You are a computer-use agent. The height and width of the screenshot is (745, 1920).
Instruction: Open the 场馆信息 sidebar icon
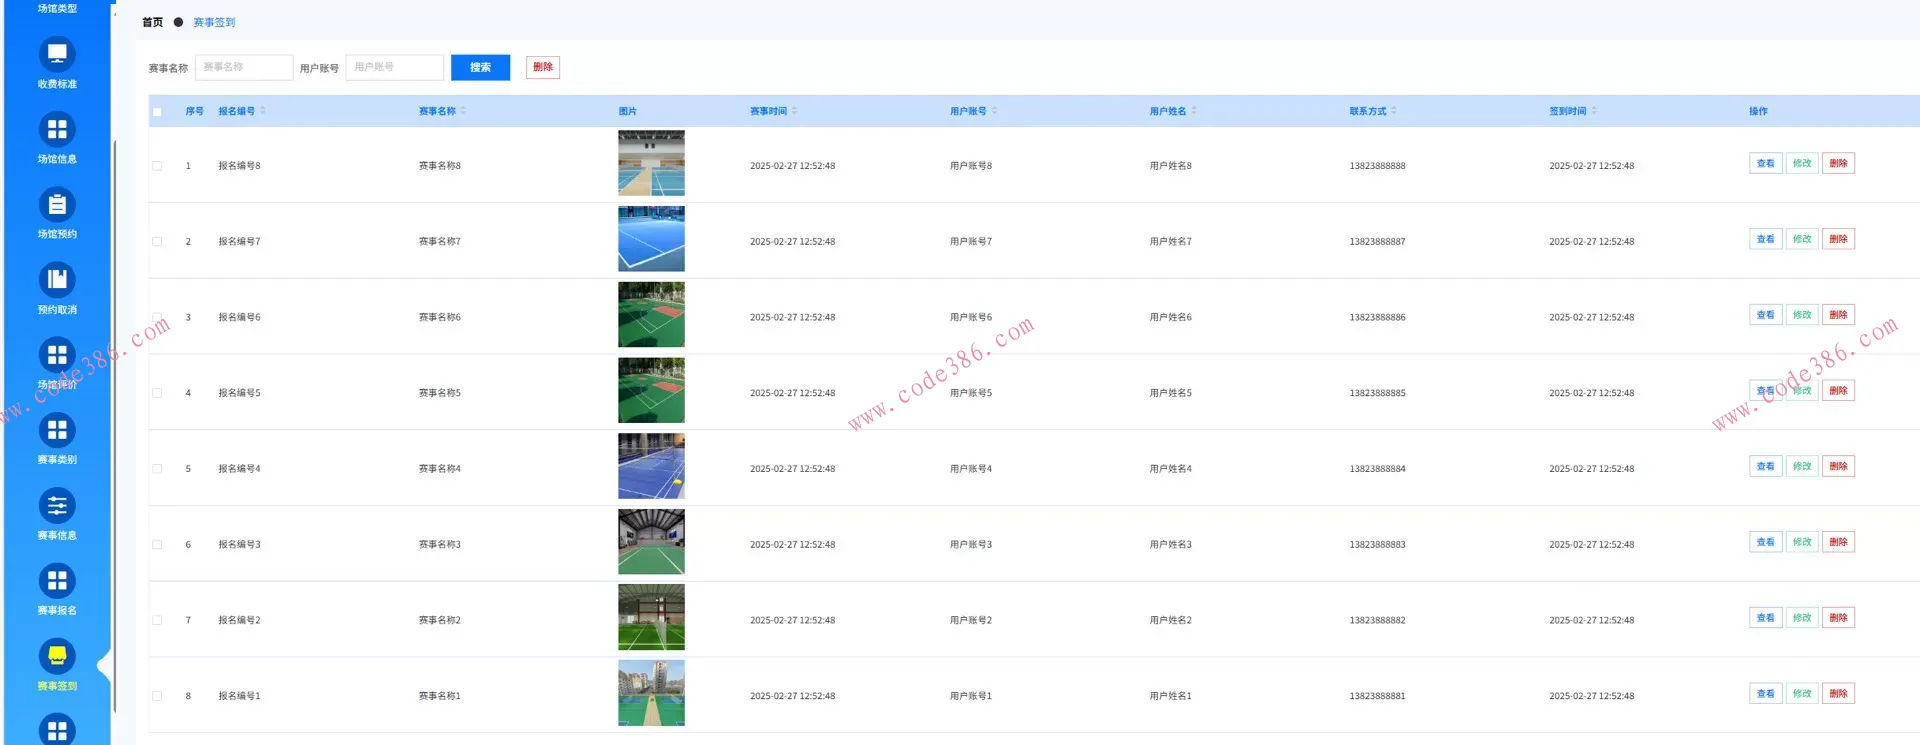tap(57, 129)
